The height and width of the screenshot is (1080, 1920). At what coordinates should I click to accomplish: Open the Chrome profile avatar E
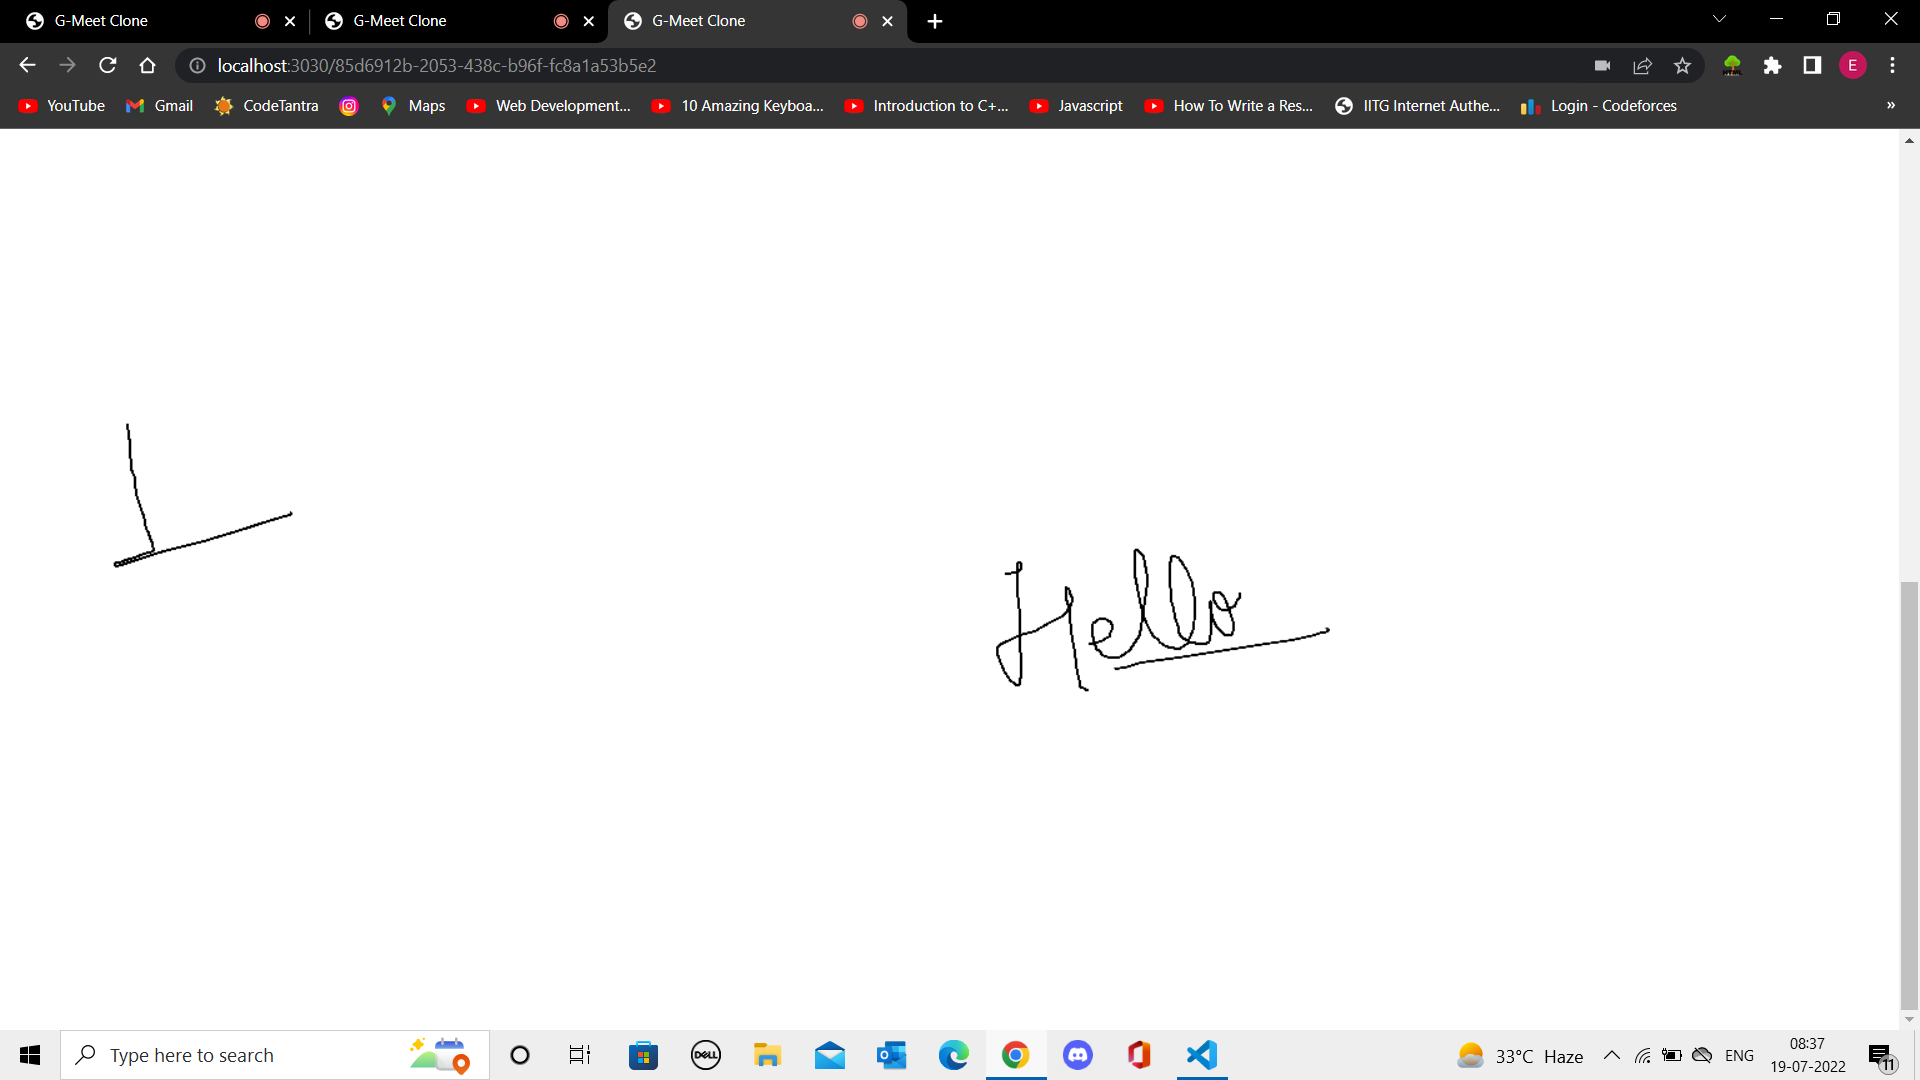[1852, 66]
